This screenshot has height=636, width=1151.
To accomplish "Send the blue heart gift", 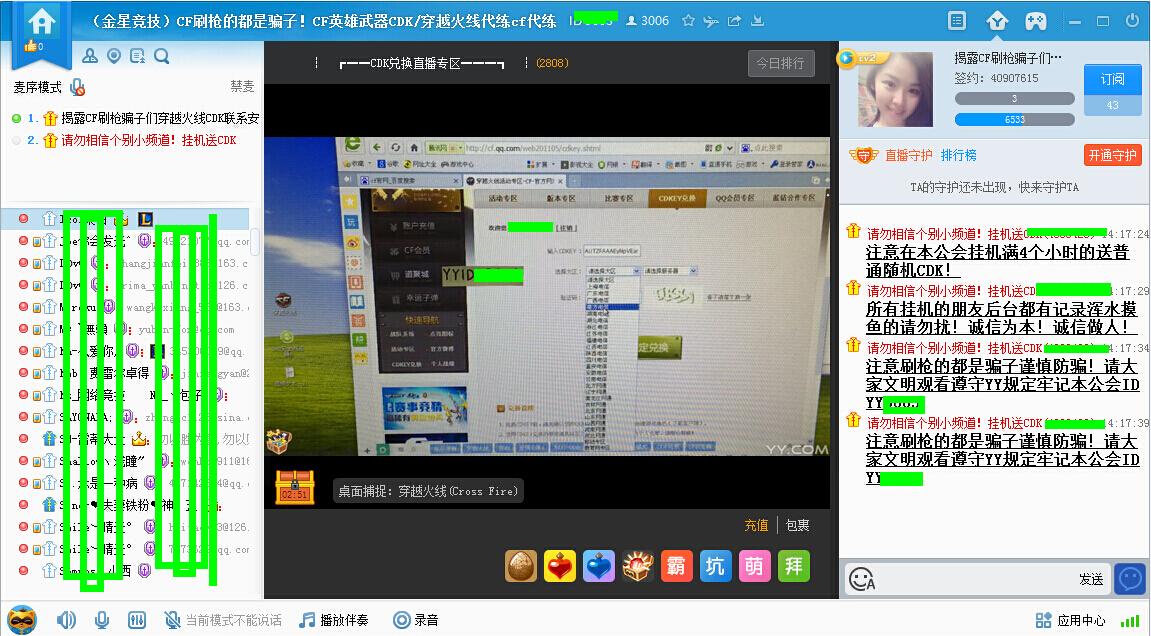I will pos(599,566).
